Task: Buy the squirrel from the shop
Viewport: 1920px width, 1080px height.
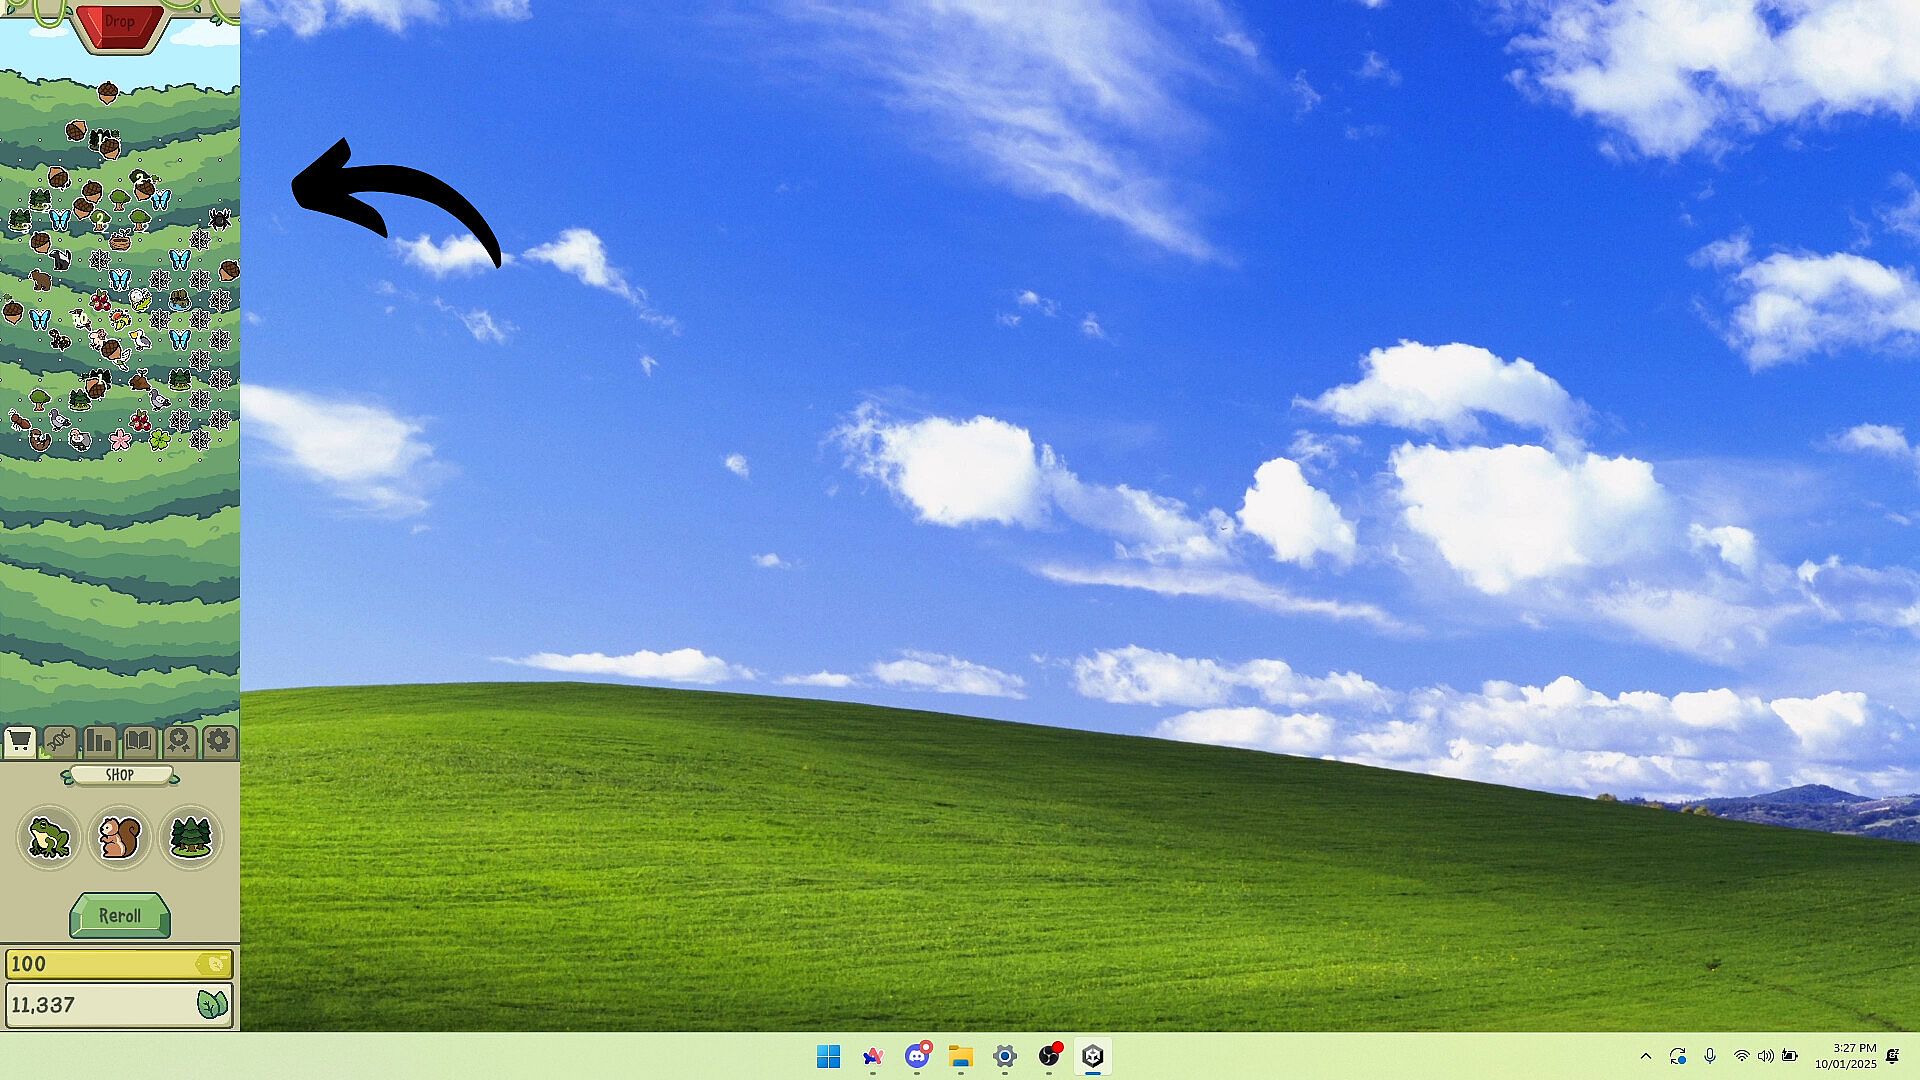Action: (119, 837)
